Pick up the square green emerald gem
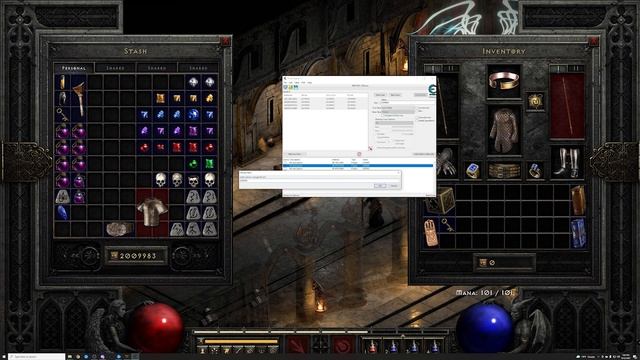 point(209,164)
